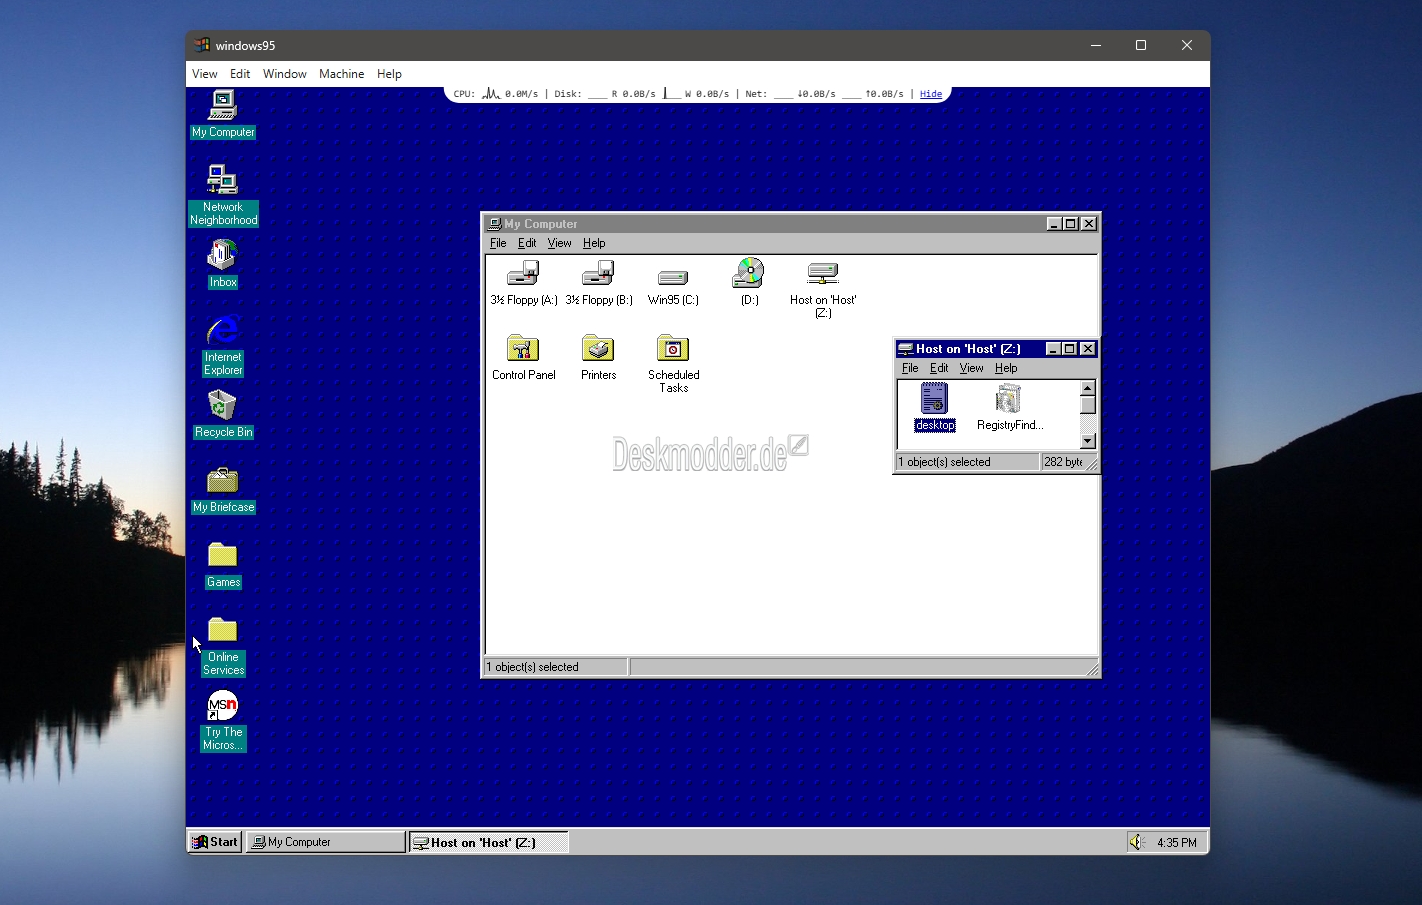Open File menu in Host Z: window
Image resolution: width=1422 pixels, height=905 pixels.
click(910, 368)
